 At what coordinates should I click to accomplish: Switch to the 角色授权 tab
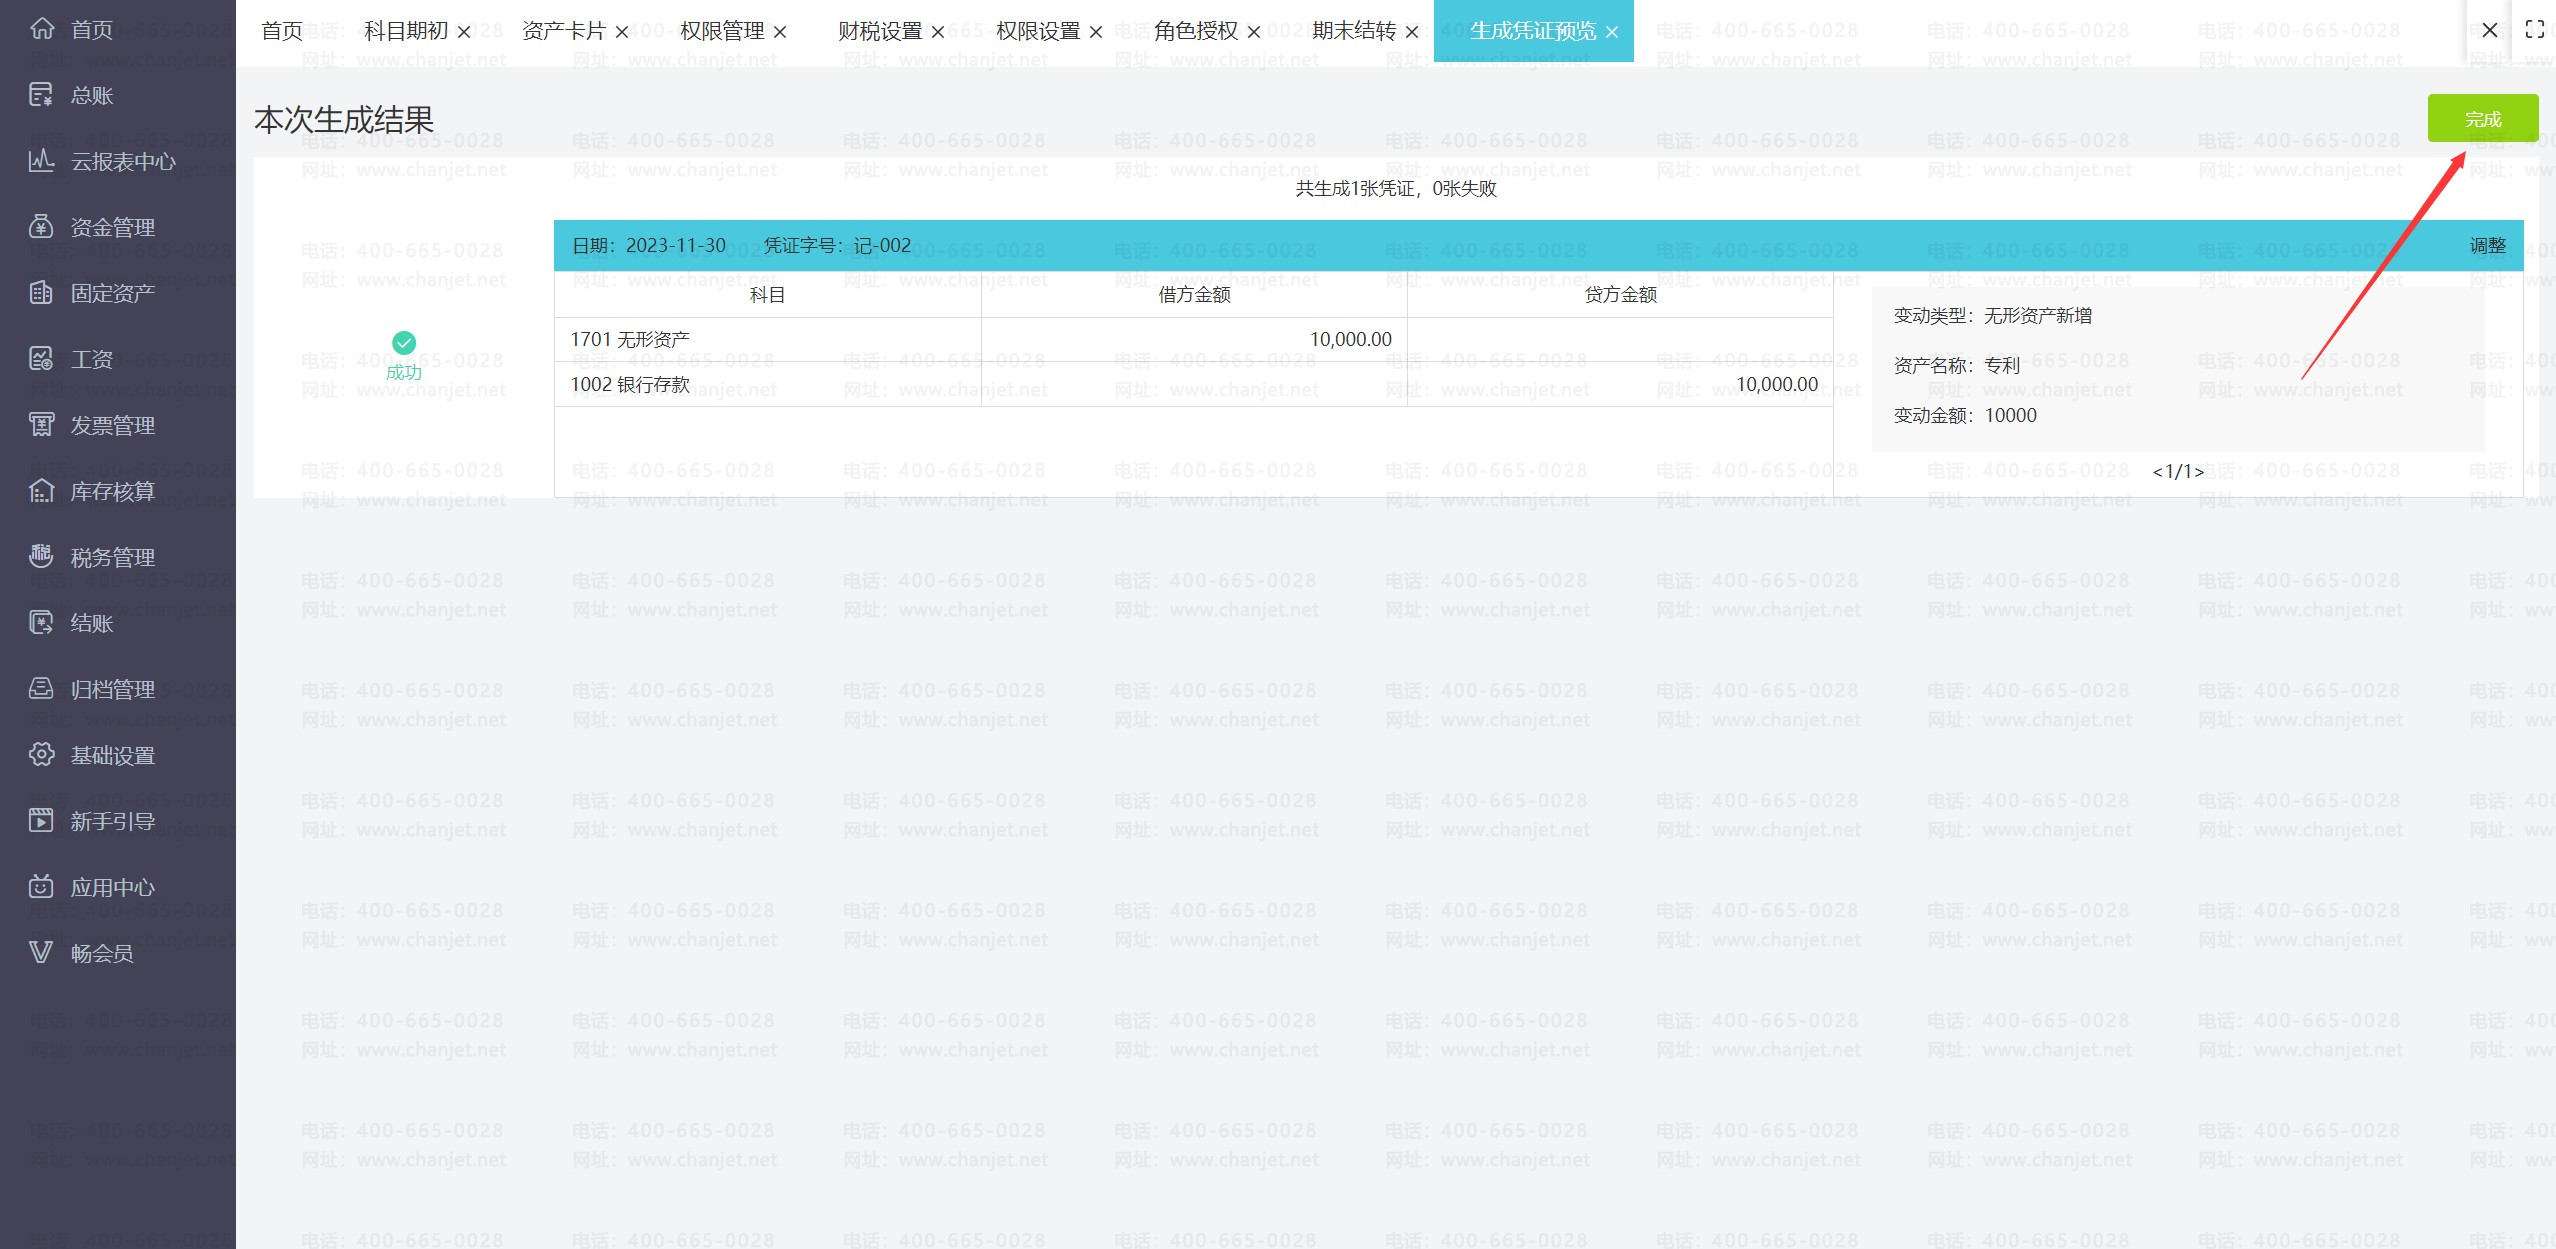point(1195,31)
